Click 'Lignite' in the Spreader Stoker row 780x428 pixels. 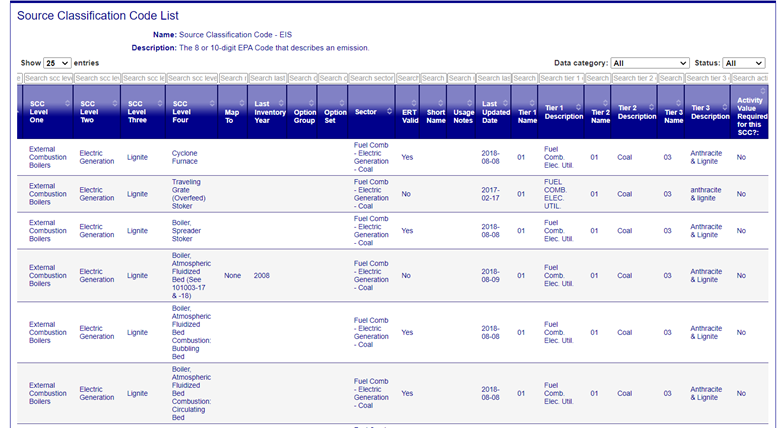(137, 231)
